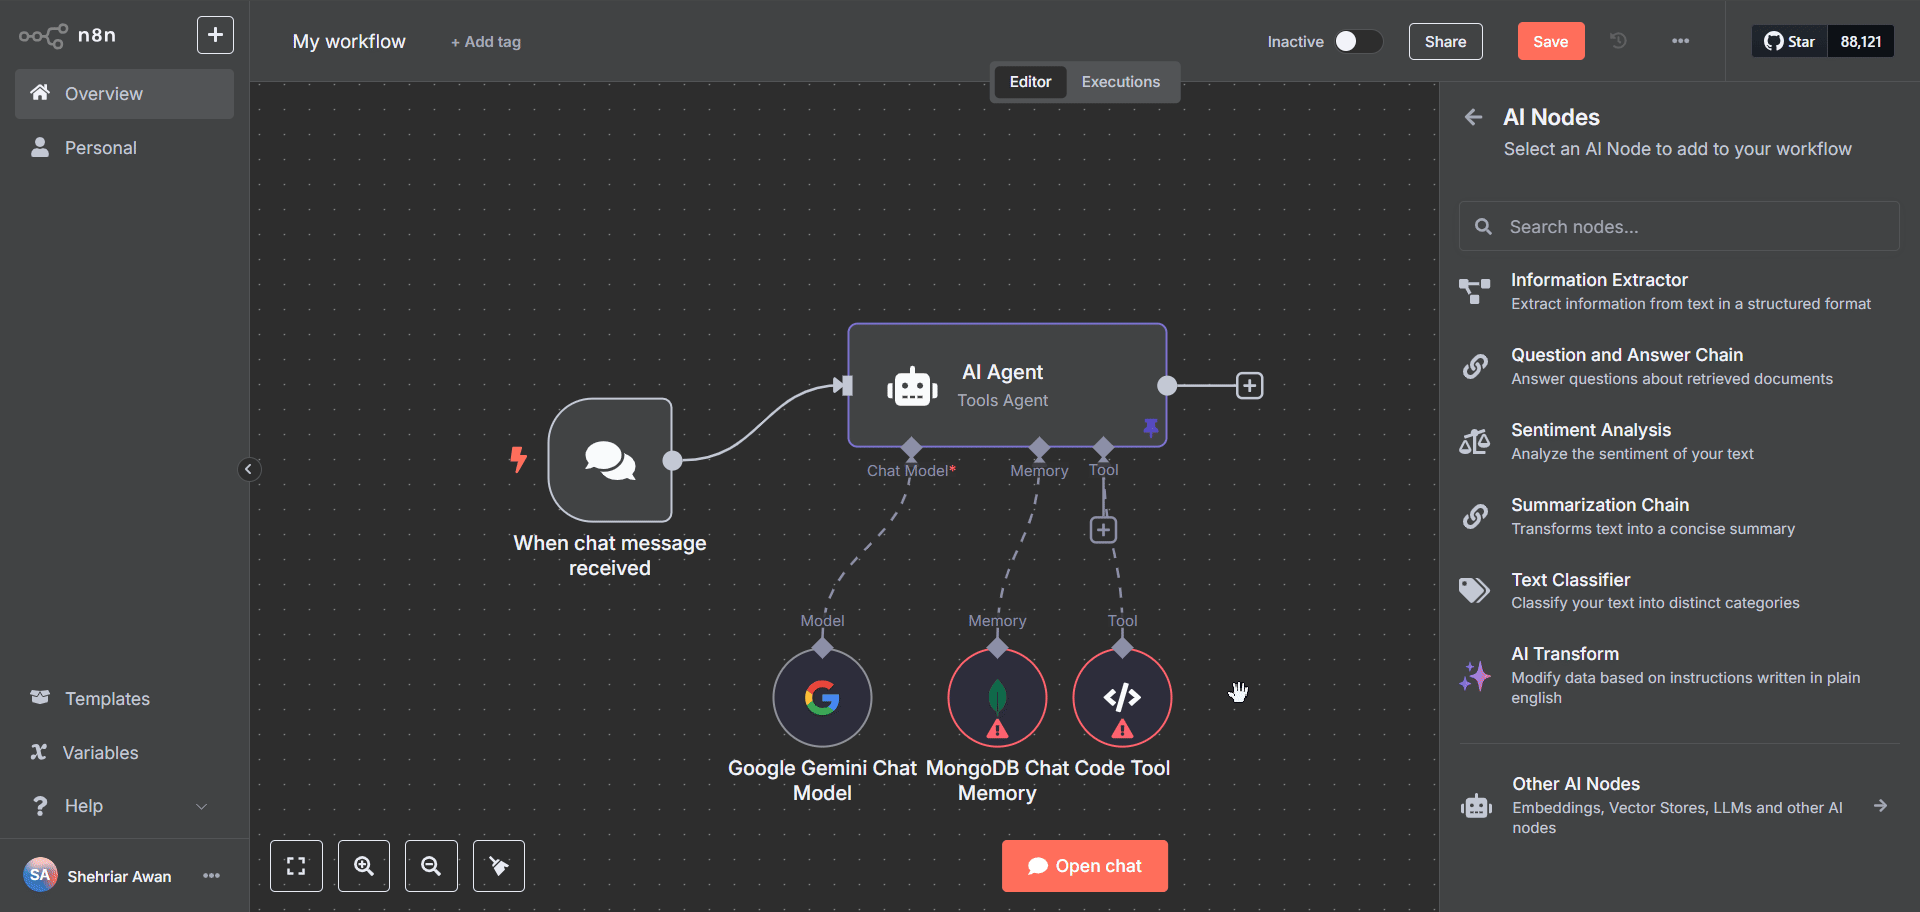
Task: Fit workflow to view with the fullscreen icon
Action: (x=296, y=866)
